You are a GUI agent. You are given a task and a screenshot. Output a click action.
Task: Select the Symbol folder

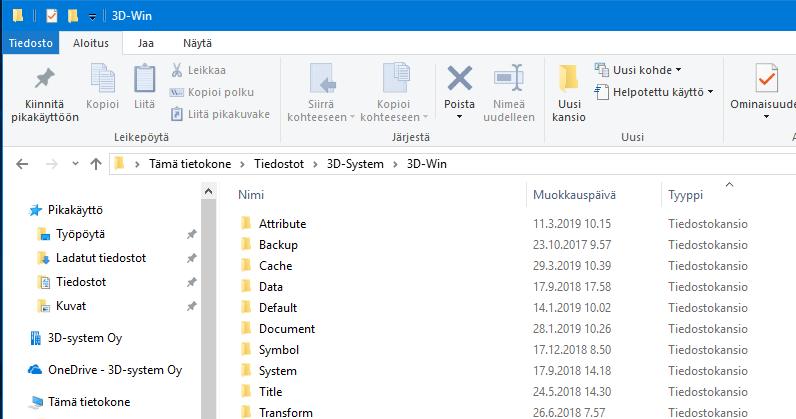click(x=279, y=350)
